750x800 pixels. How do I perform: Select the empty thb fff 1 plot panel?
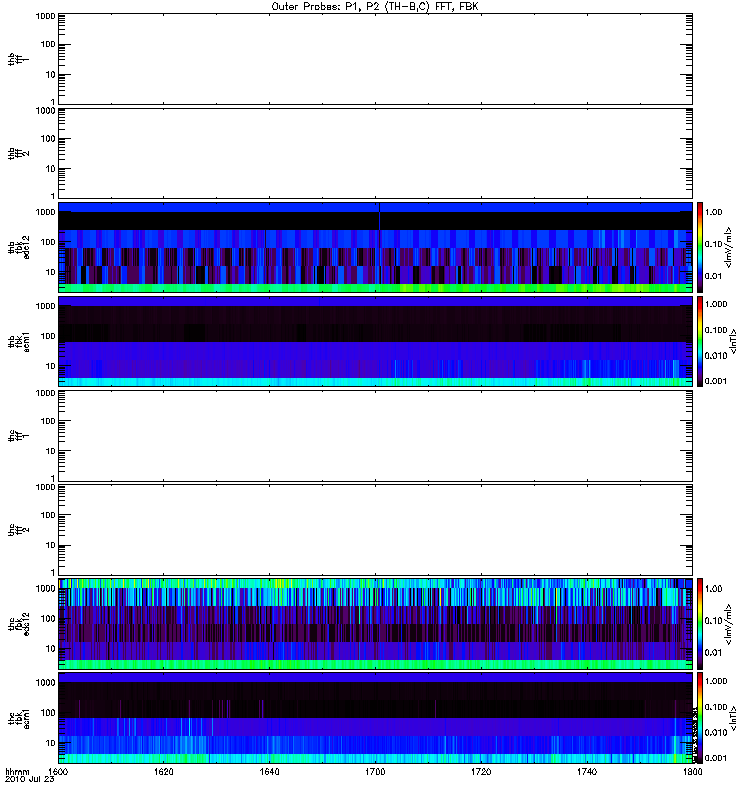click(x=375, y=59)
